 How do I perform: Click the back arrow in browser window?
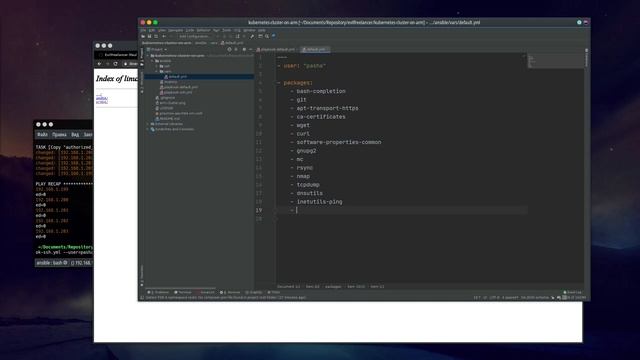point(99,64)
